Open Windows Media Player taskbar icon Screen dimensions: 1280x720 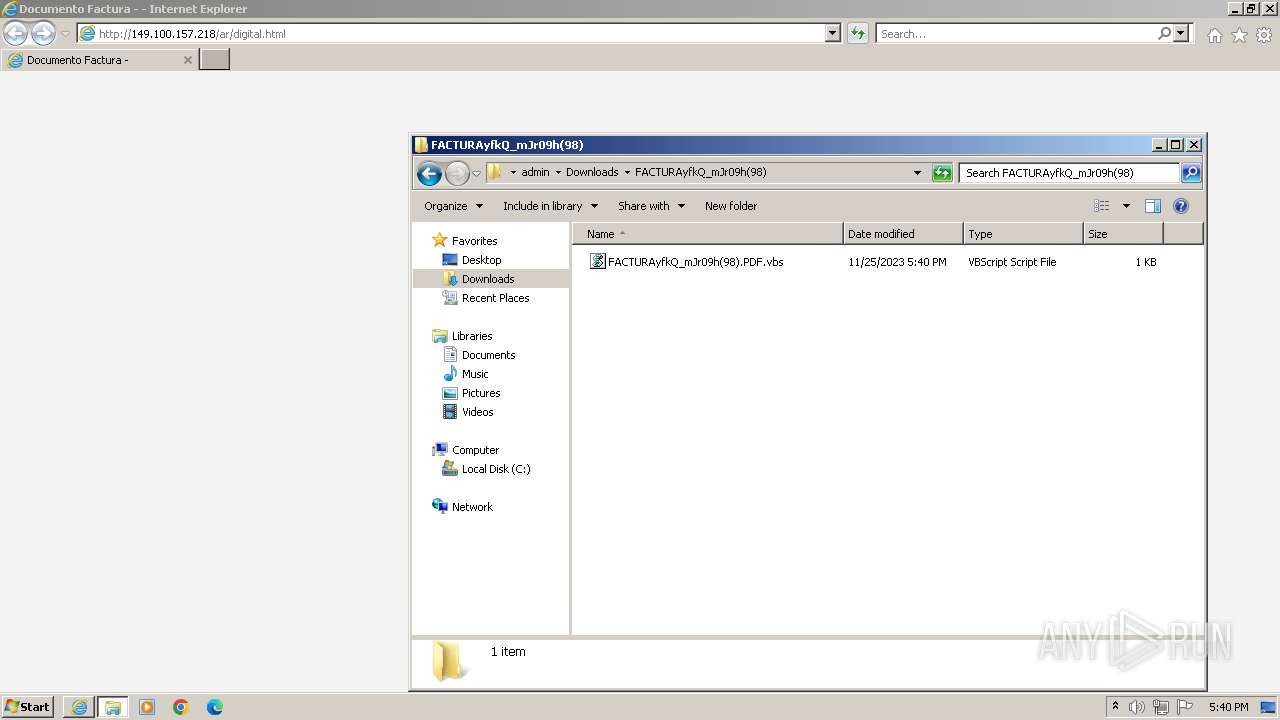(147, 707)
